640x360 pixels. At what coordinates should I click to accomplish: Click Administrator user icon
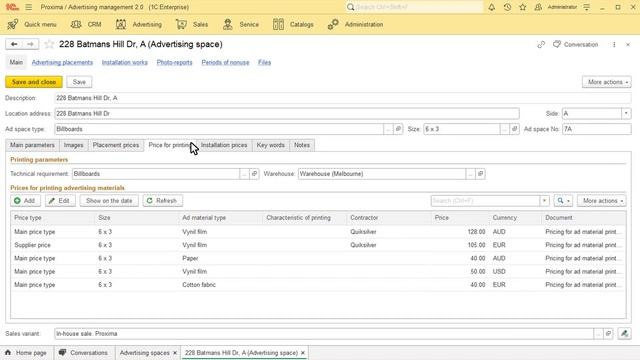[538, 7]
